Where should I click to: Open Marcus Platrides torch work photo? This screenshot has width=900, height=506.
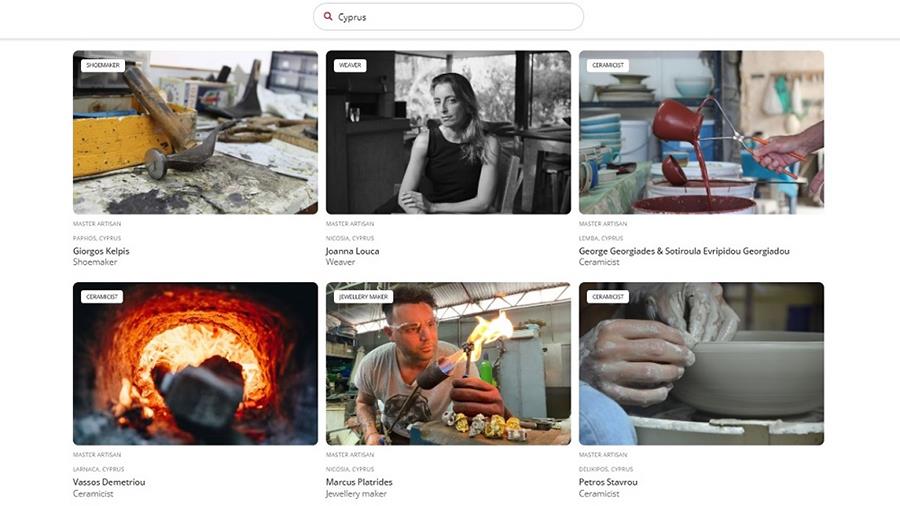[x=448, y=364]
